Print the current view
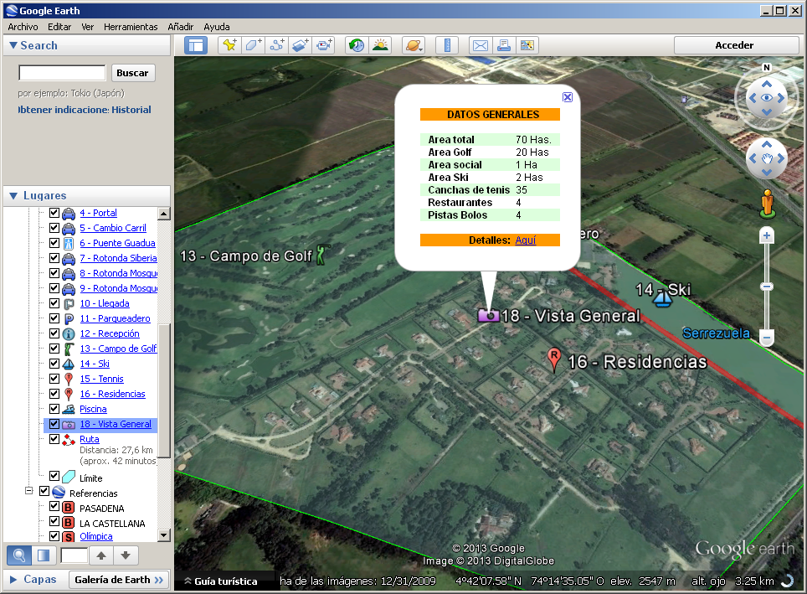Viewport: 807px width, 594px height. pos(503,45)
